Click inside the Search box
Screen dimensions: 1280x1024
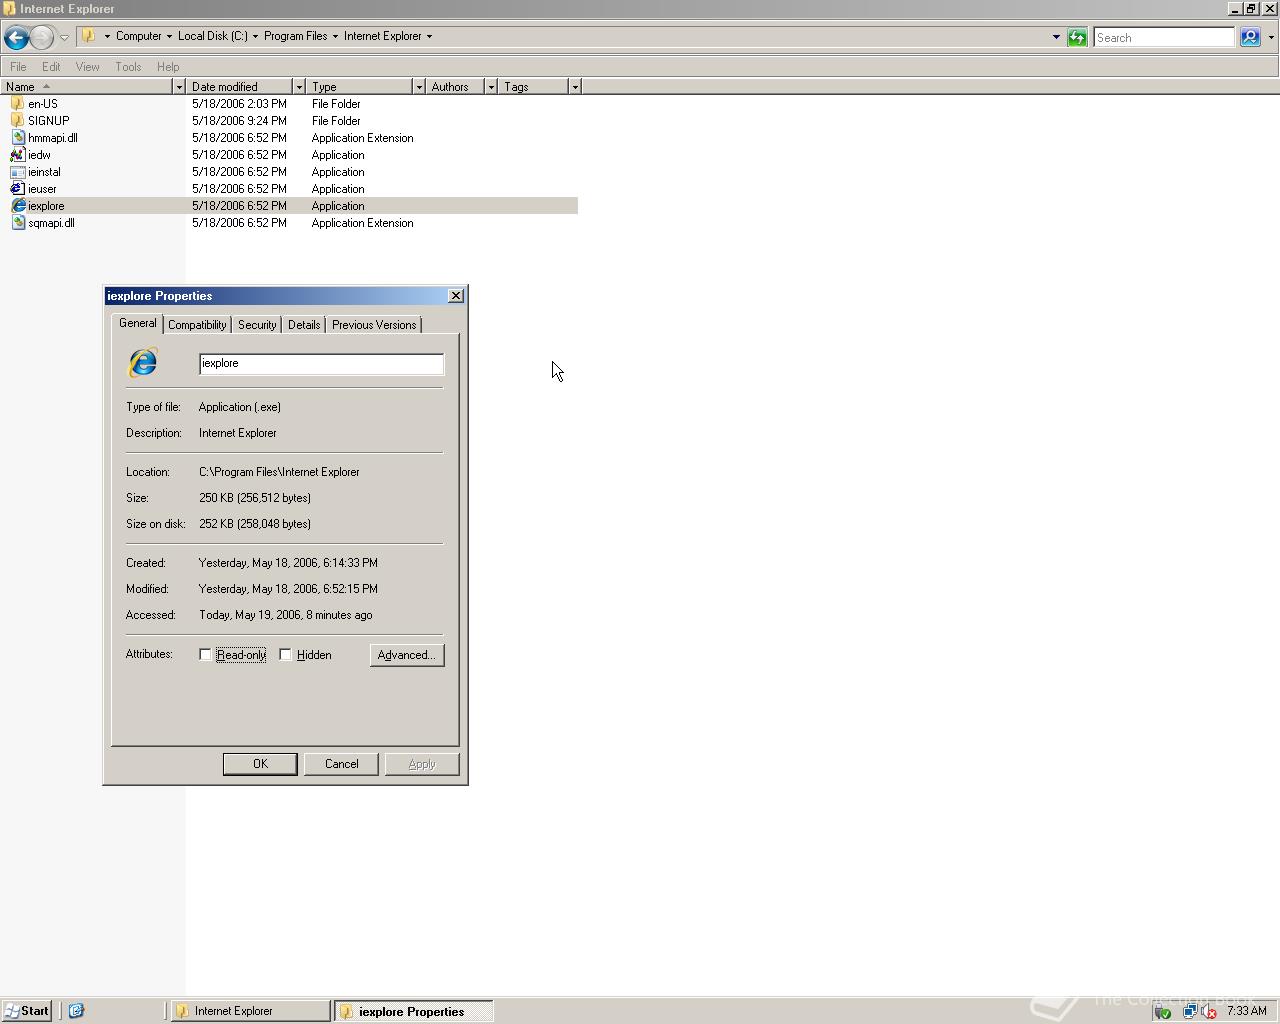(1164, 37)
